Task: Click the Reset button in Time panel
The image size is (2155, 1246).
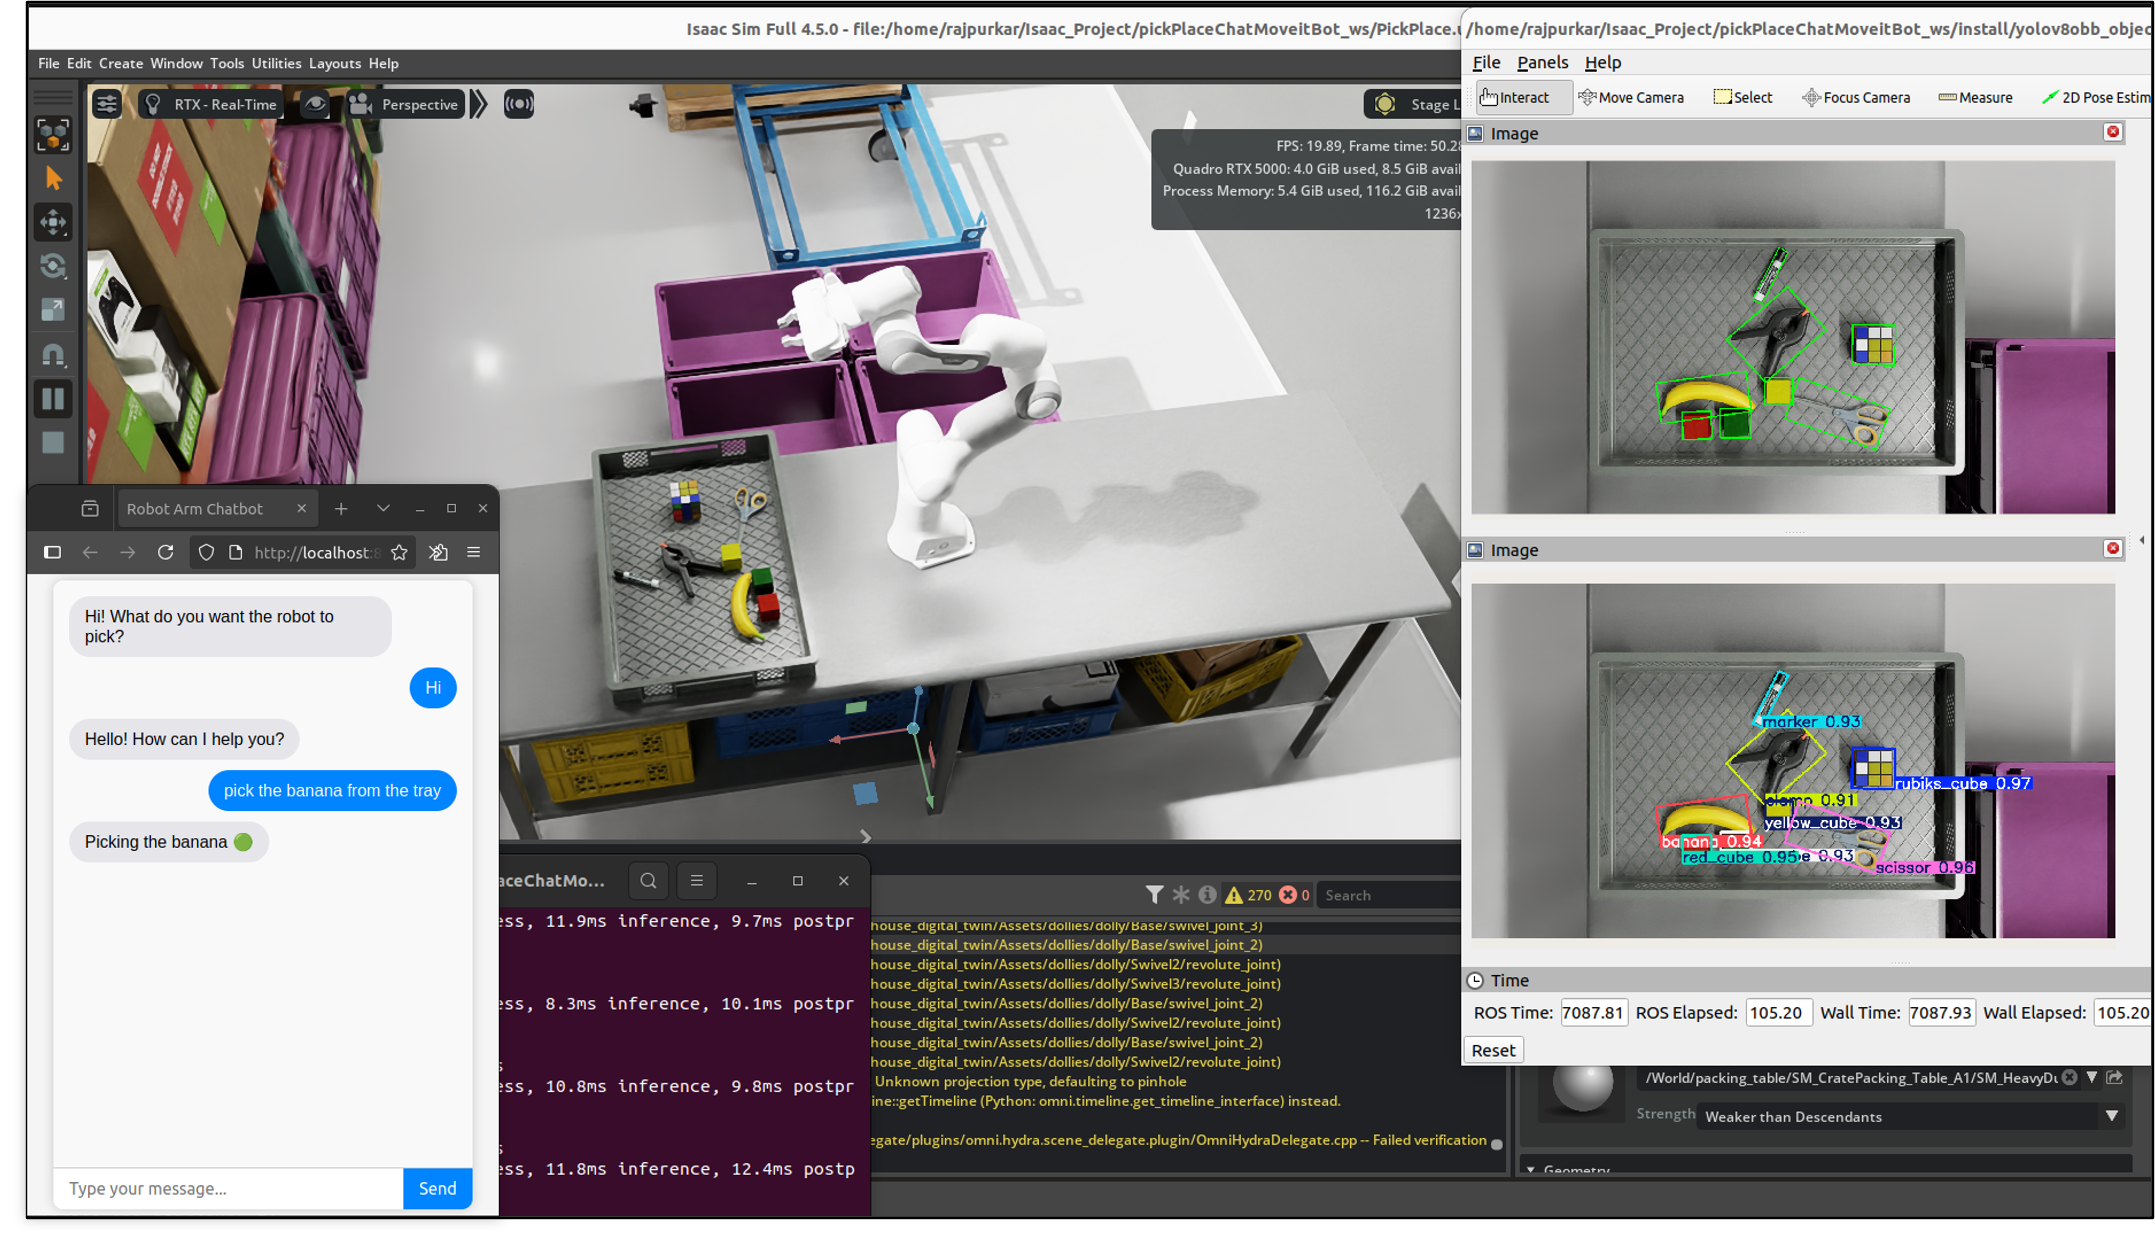Action: 1493,1050
